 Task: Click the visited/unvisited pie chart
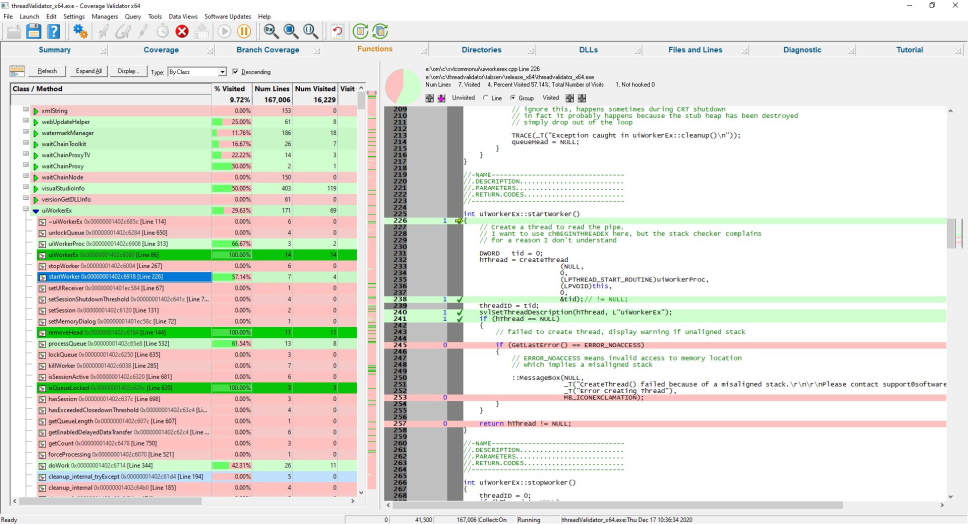(404, 85)
